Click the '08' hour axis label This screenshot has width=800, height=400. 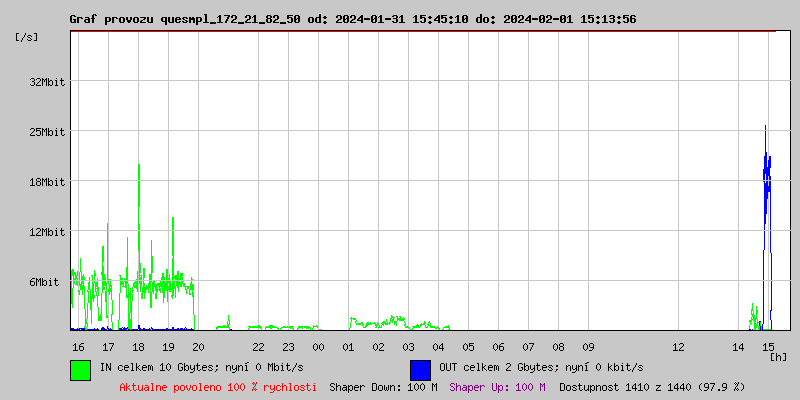(559, 347)
